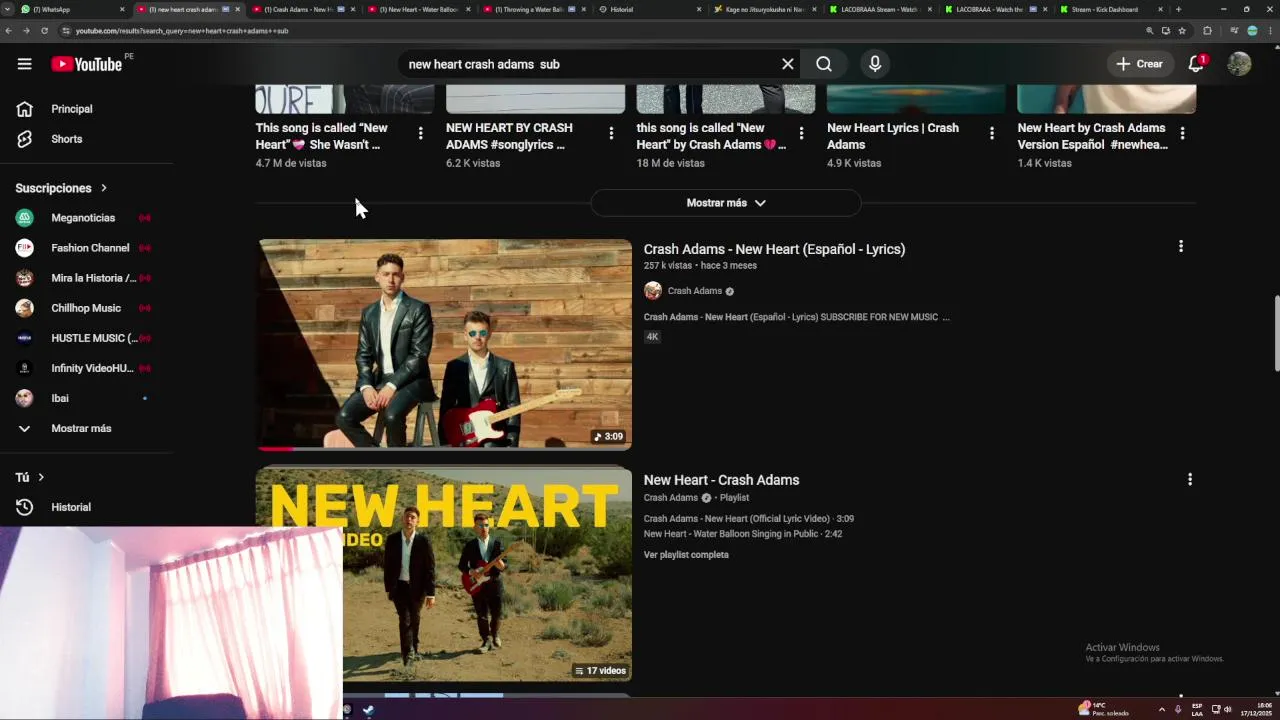Open 'New Heart - Water Balloon Singing in Public' entry
Screen dimensions: 1280x720
(x=743, y=534)
